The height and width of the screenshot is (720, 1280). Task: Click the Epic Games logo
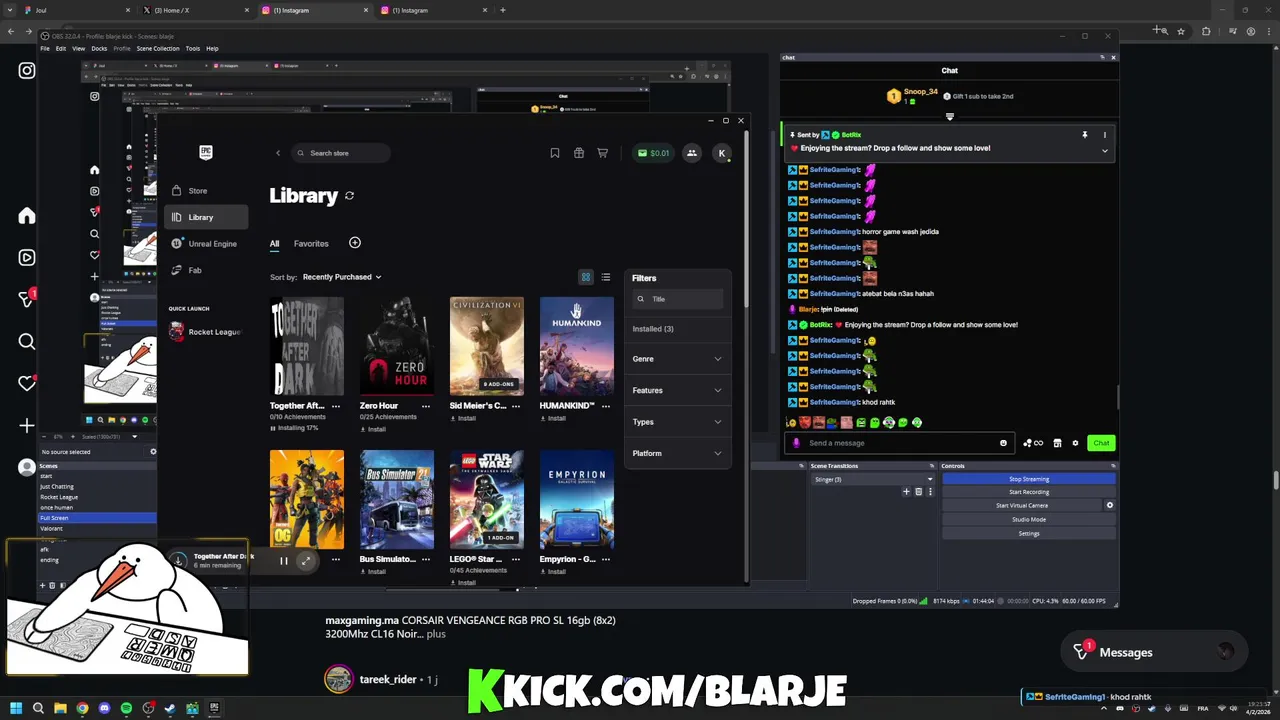coord(205,152)
